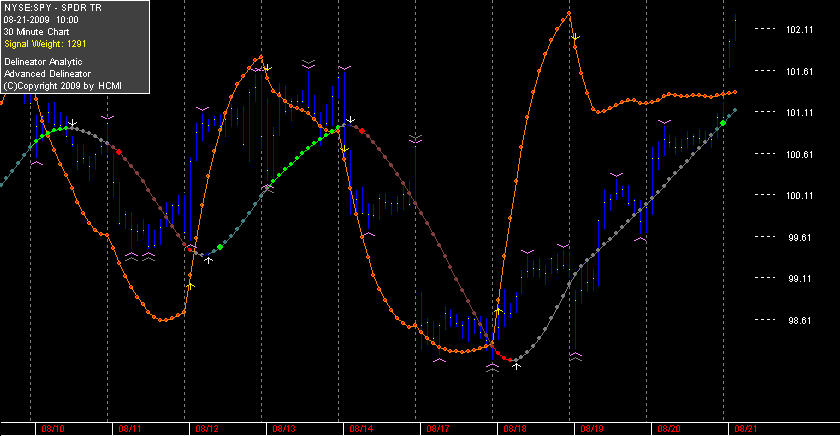The width and height of the screenshot is (840, 436).
Task: Select the 08/21 date marker
Action: pyautogui.click(x=746, y=429)
